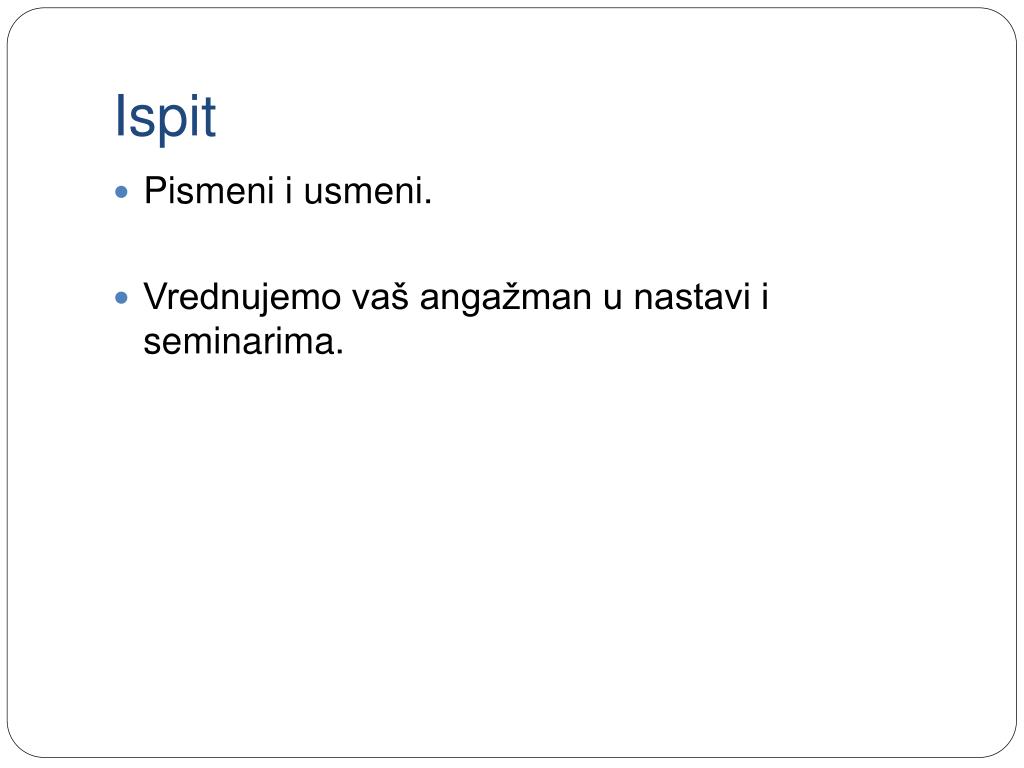Click the slide title "Ispit"

pos(165,117)
